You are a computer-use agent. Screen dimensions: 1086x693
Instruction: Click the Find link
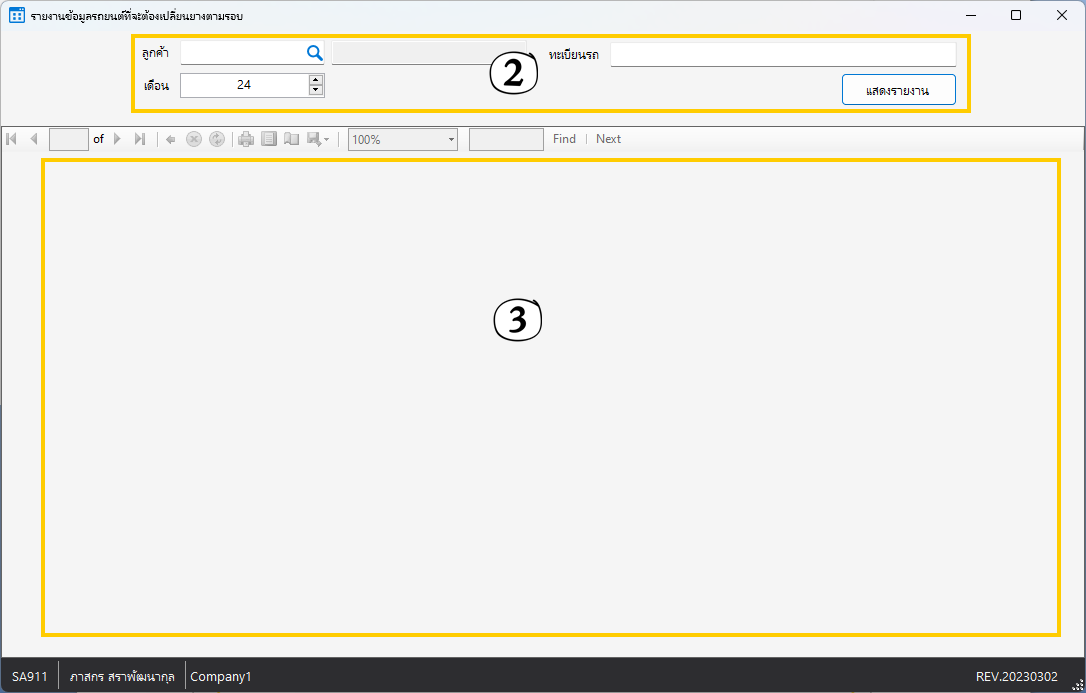tap(564, 139)
